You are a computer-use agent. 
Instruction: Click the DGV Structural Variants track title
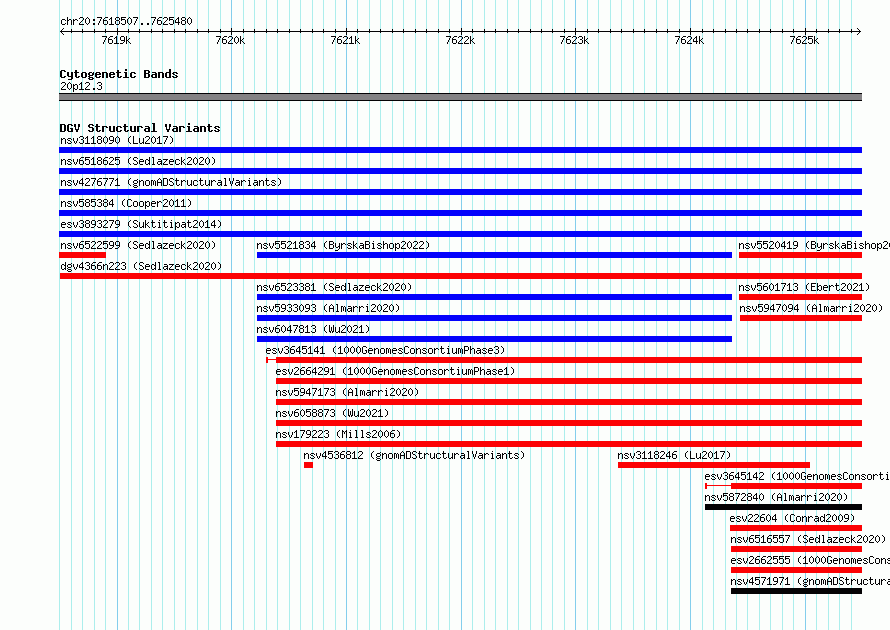coord(140,128)
